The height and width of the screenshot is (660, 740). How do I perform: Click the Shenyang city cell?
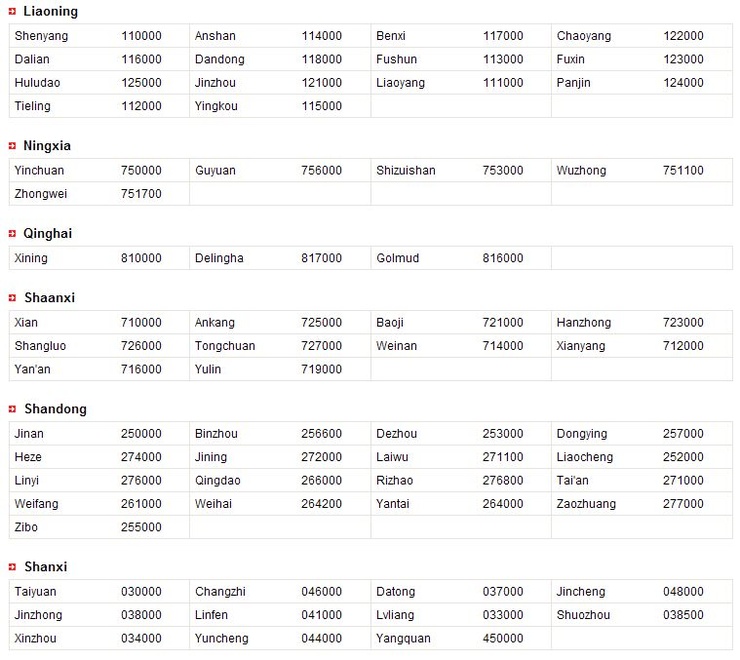point(41,36)
